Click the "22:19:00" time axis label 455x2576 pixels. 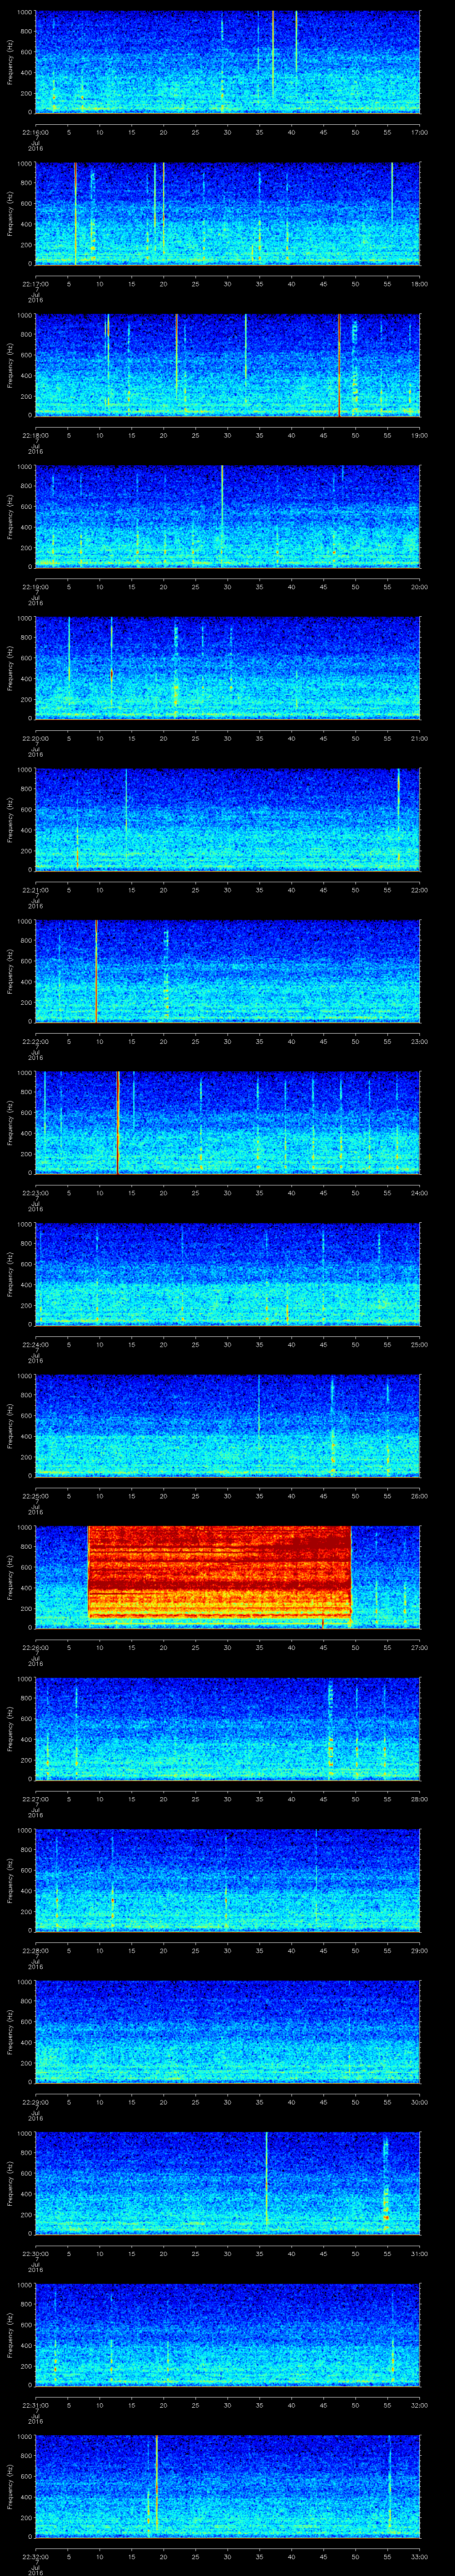36,587
